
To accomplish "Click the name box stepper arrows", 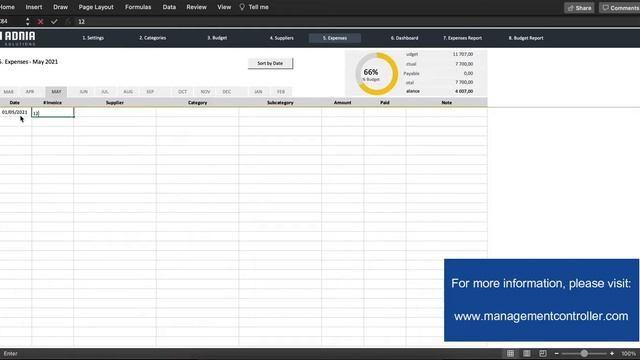I will point(27,22).
